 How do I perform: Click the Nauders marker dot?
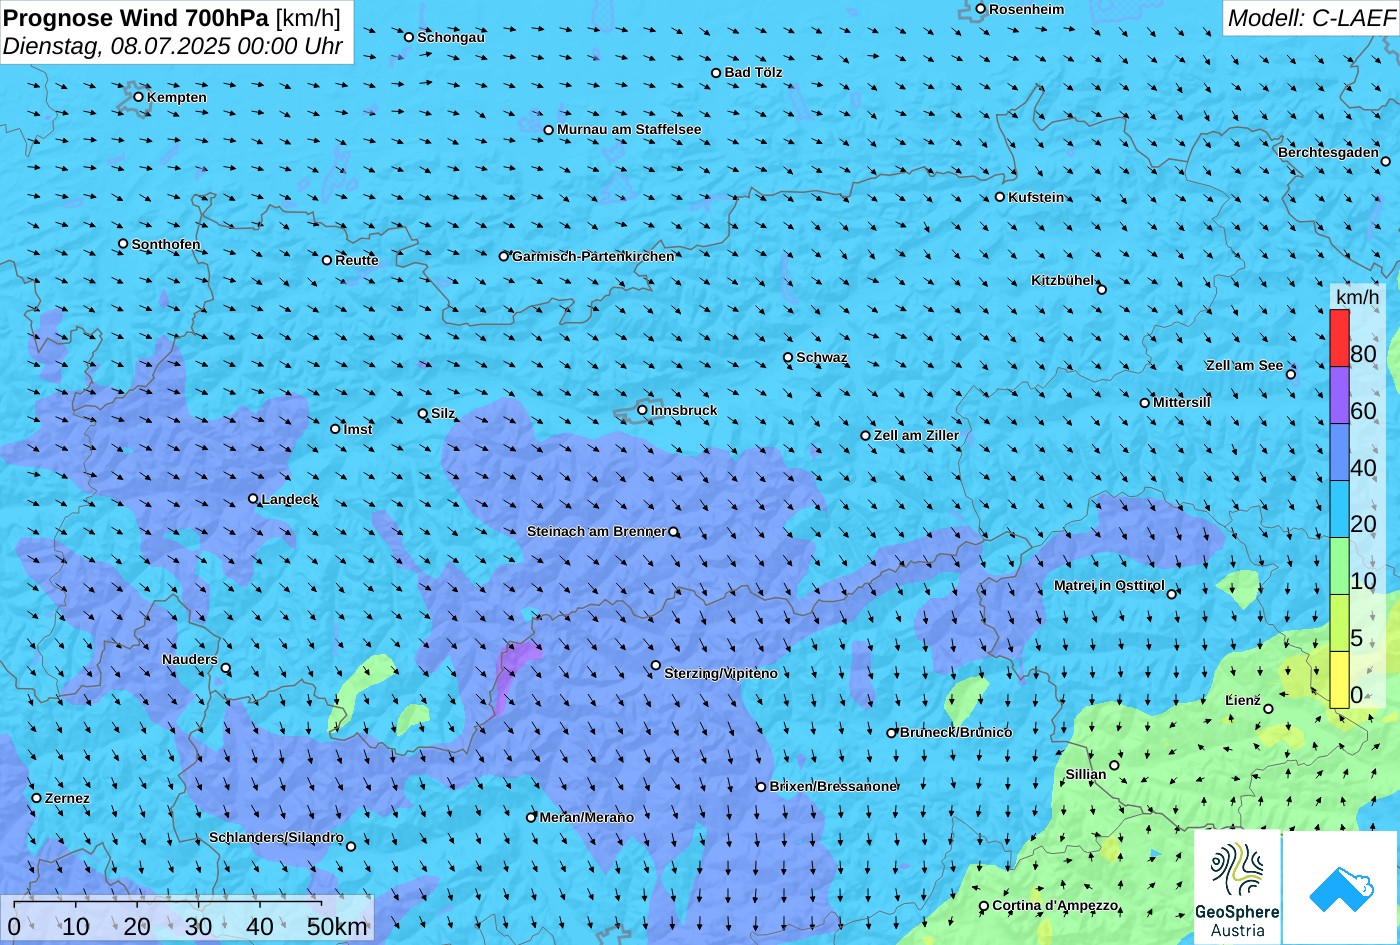coord(226,668)
